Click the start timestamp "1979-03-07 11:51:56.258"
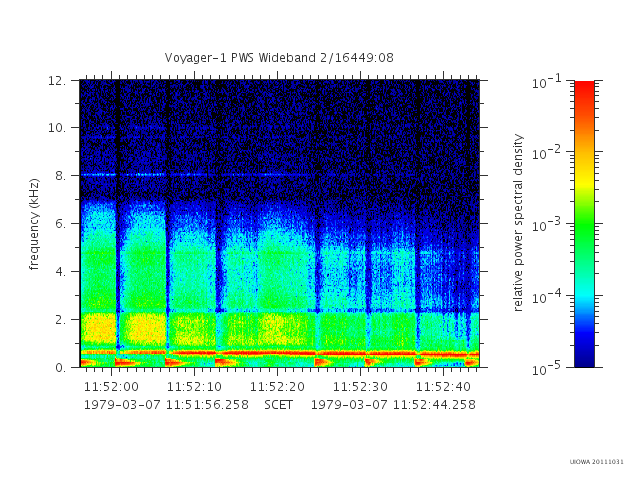The image size is (640, 480). (x=166, y=405)
